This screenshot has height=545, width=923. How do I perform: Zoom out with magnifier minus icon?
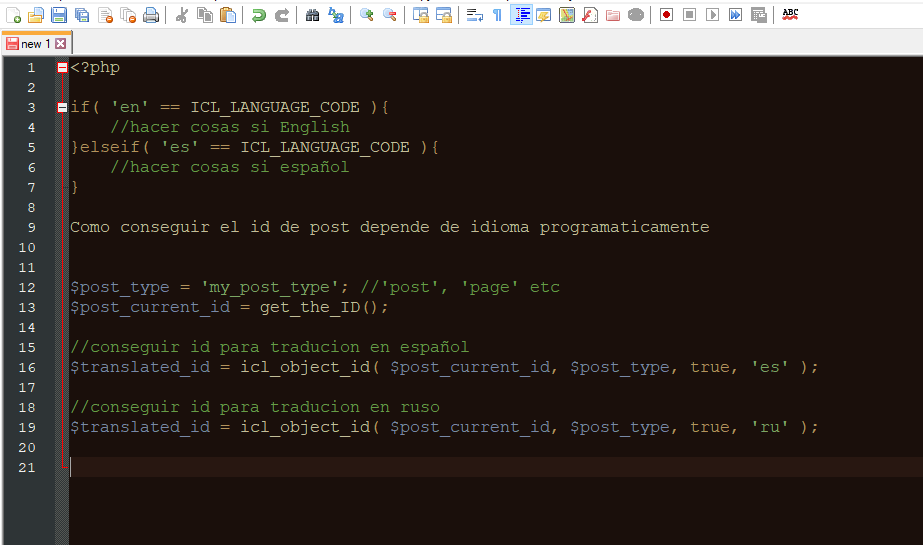point(390,15)
